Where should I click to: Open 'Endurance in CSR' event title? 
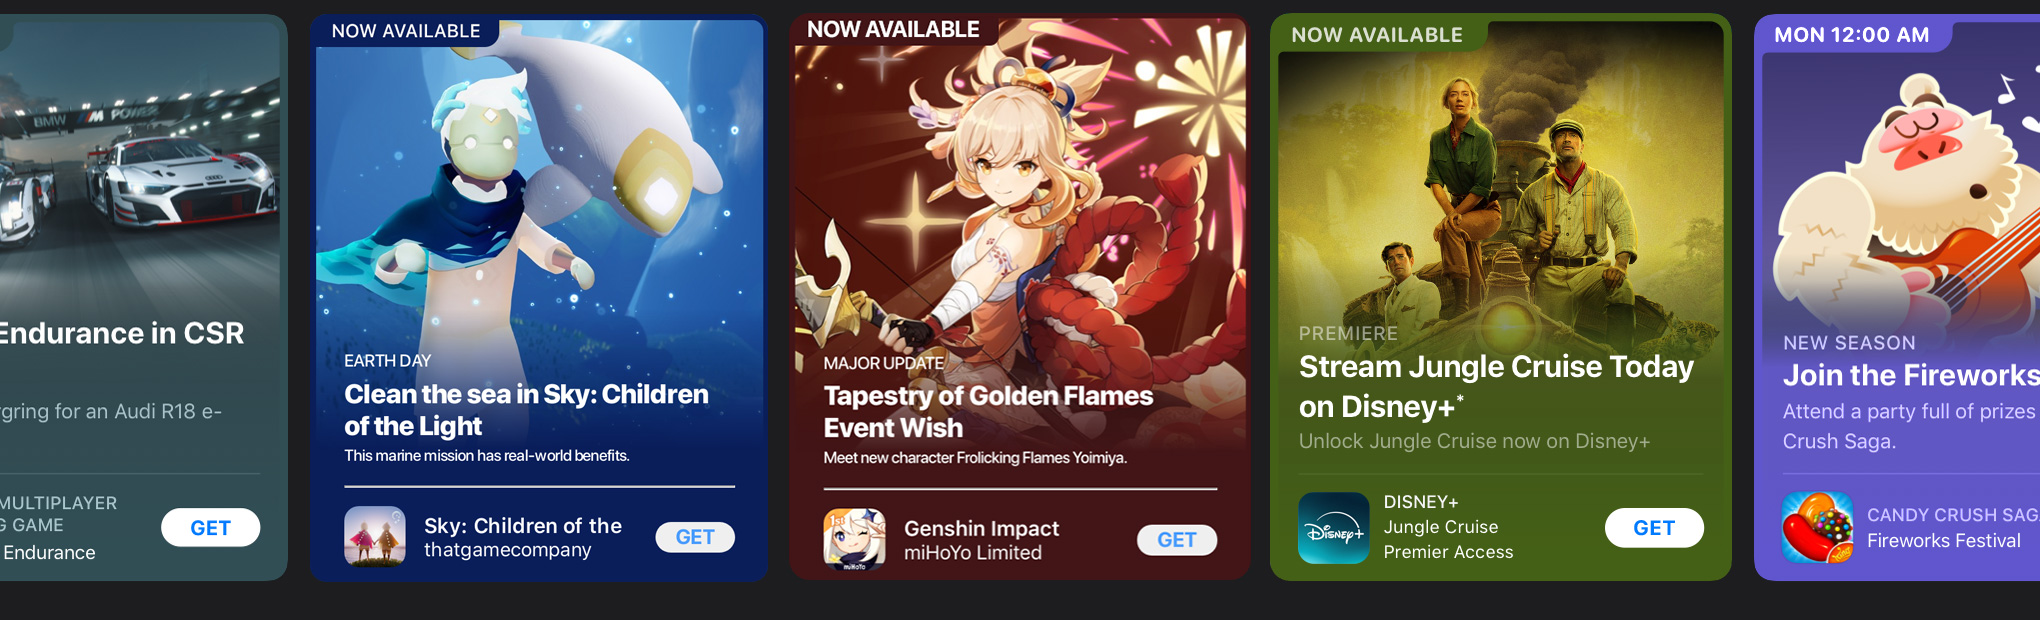point(120,333)
